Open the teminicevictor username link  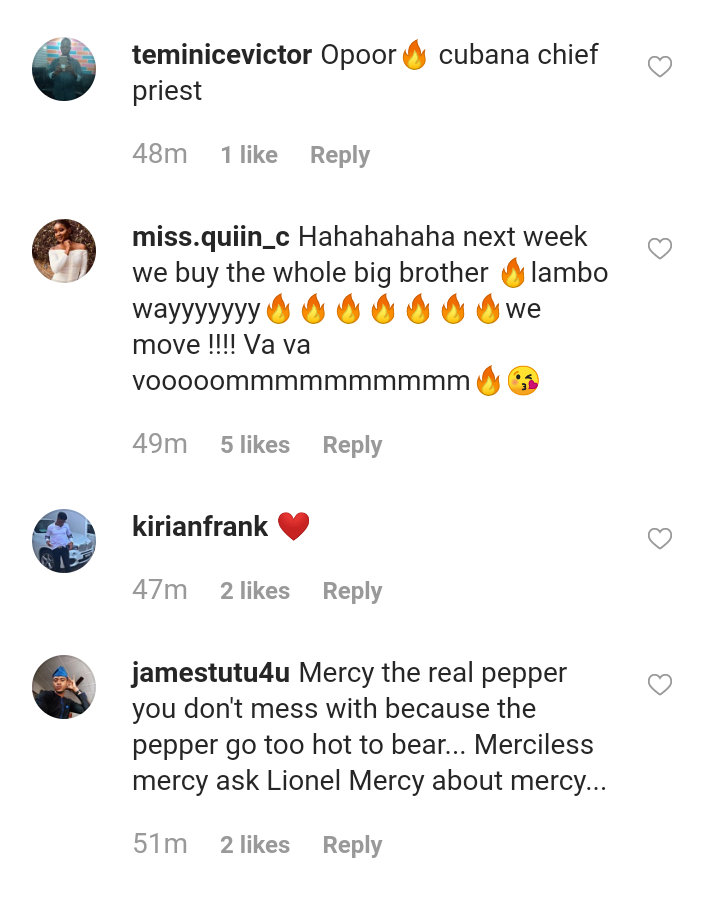pos(222,55)
